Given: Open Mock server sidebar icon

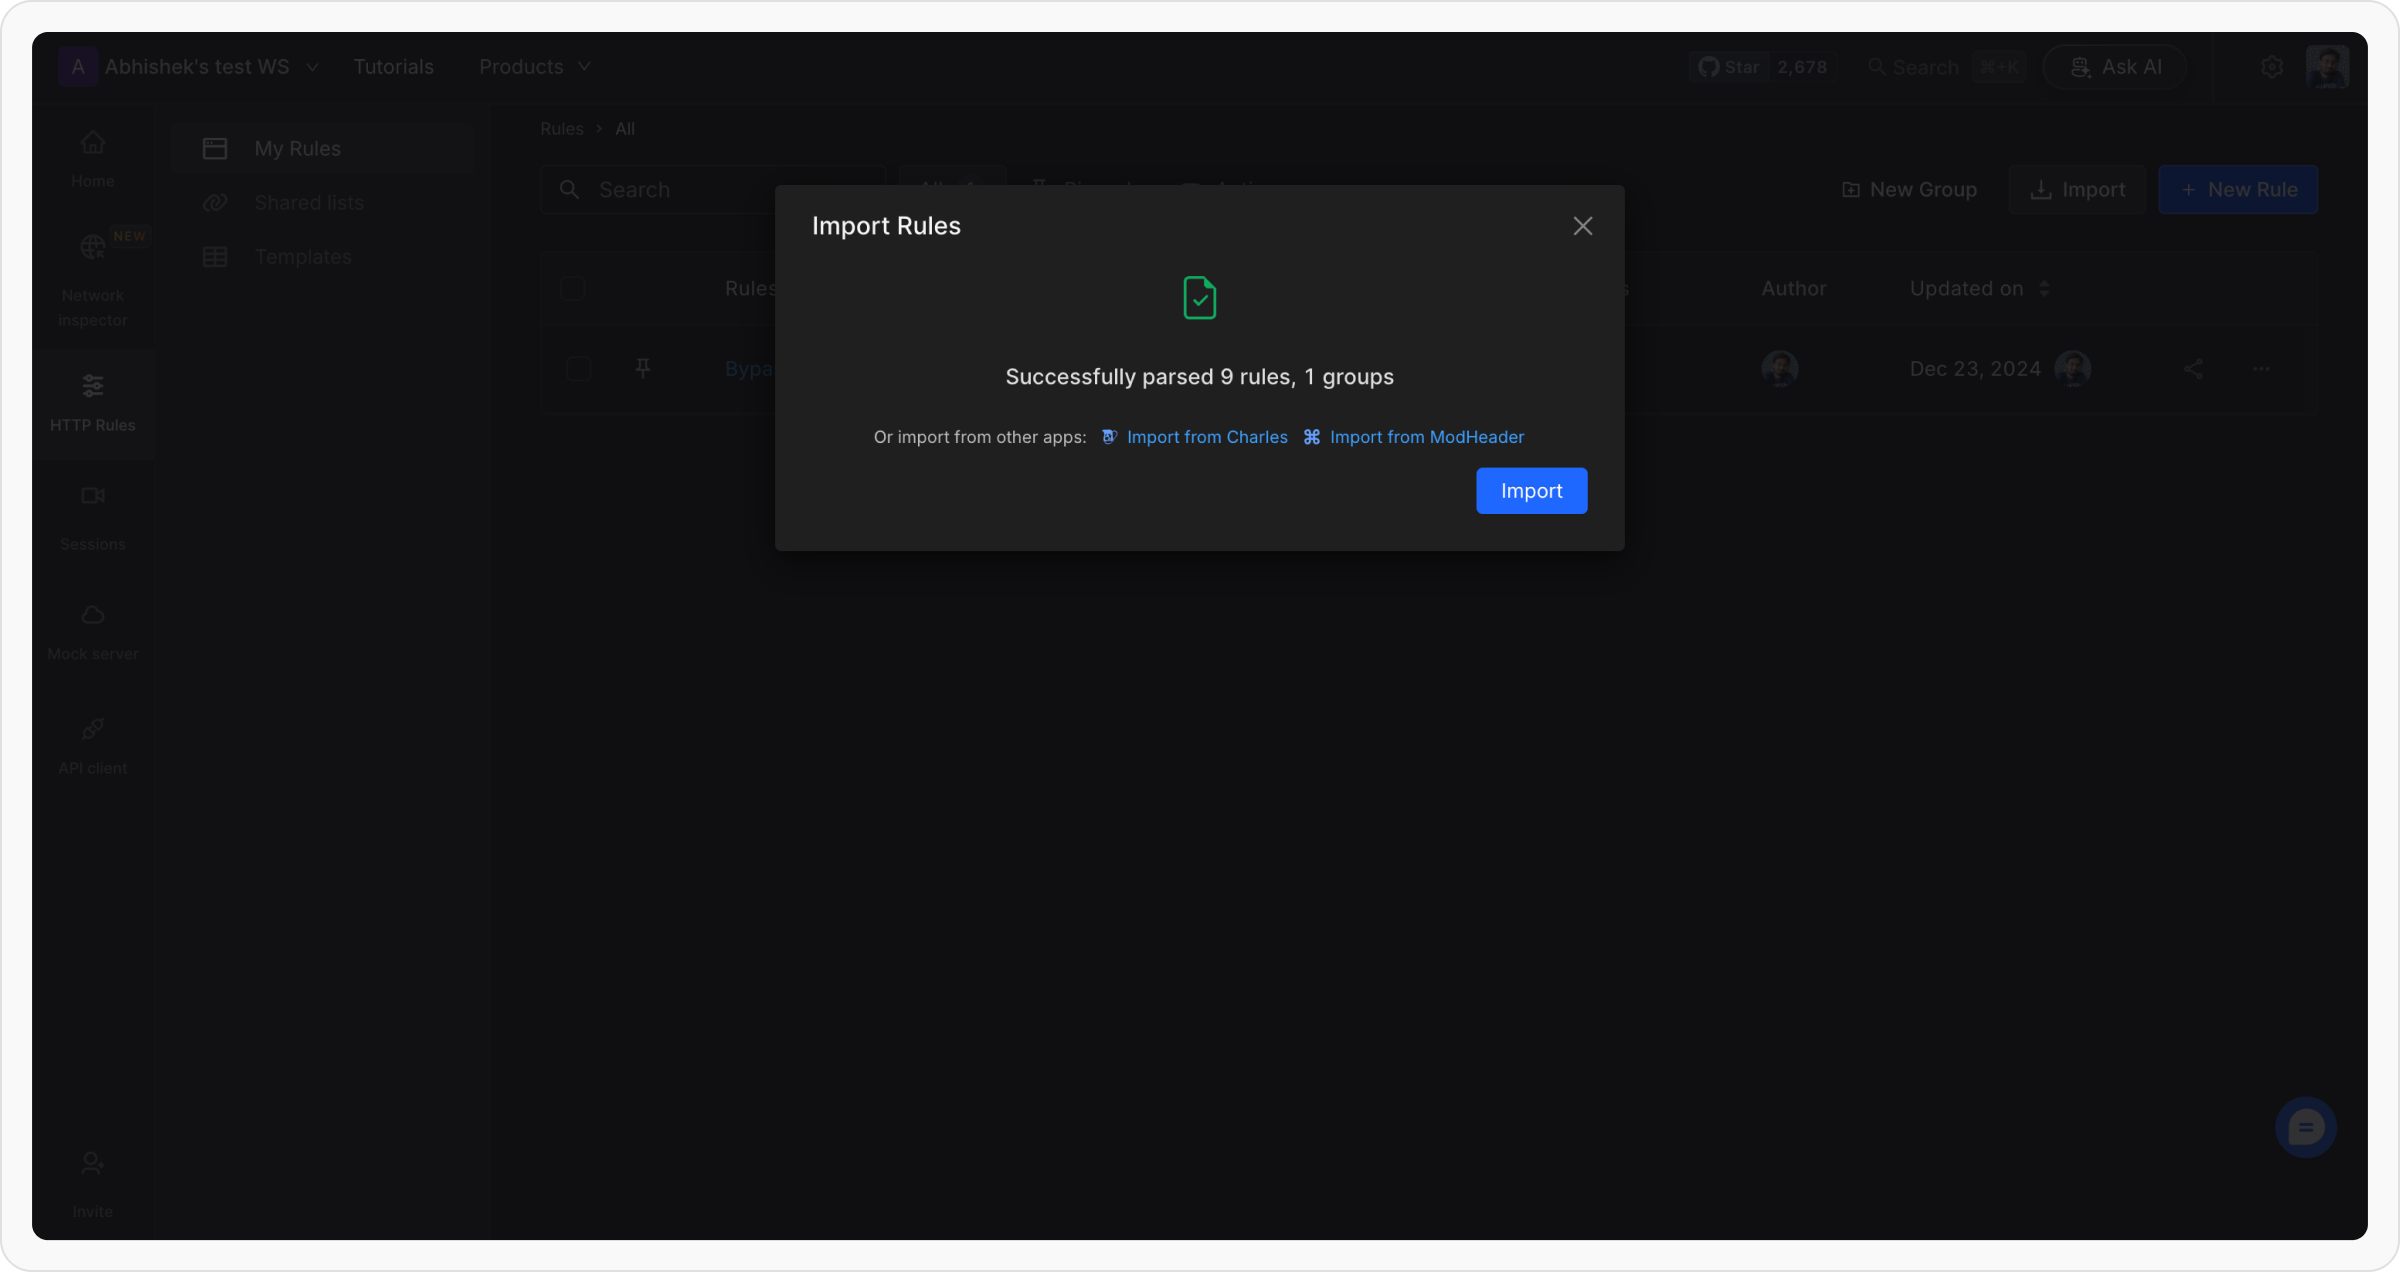Looking at the screenshot, I should [x=92, y=631].
